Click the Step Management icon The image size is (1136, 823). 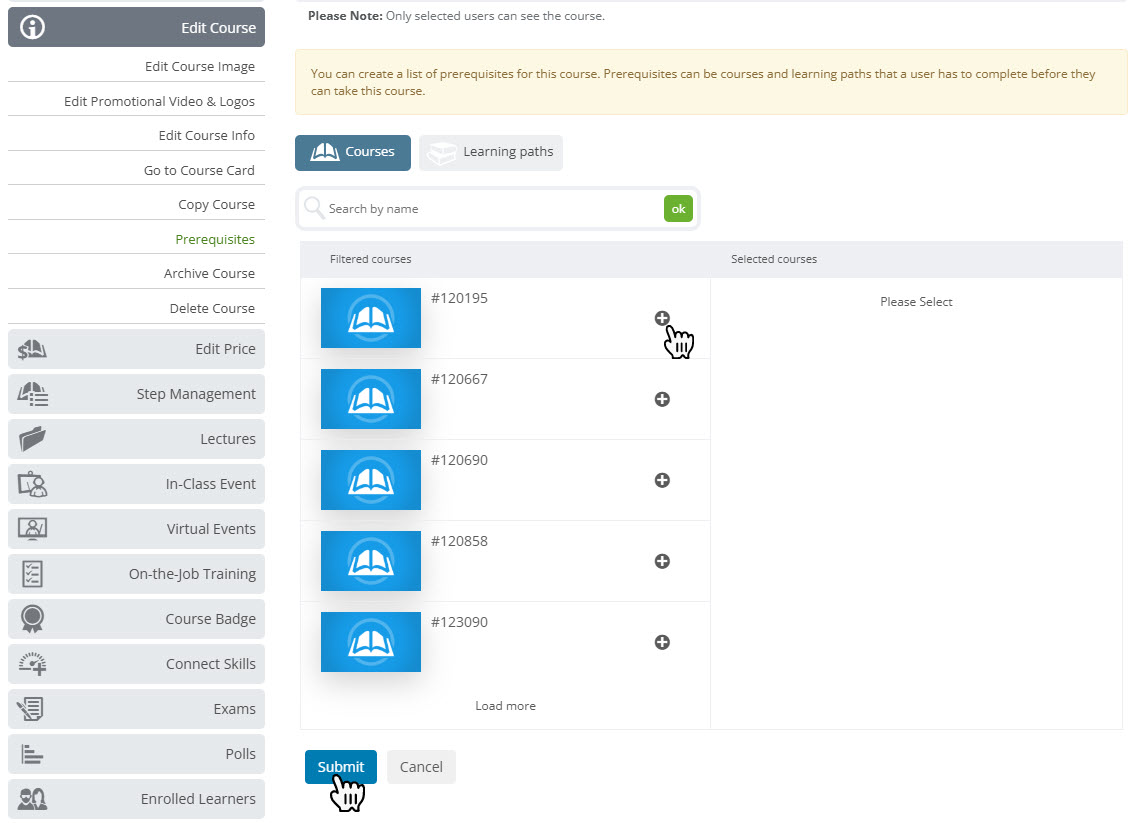click(33, 394)
